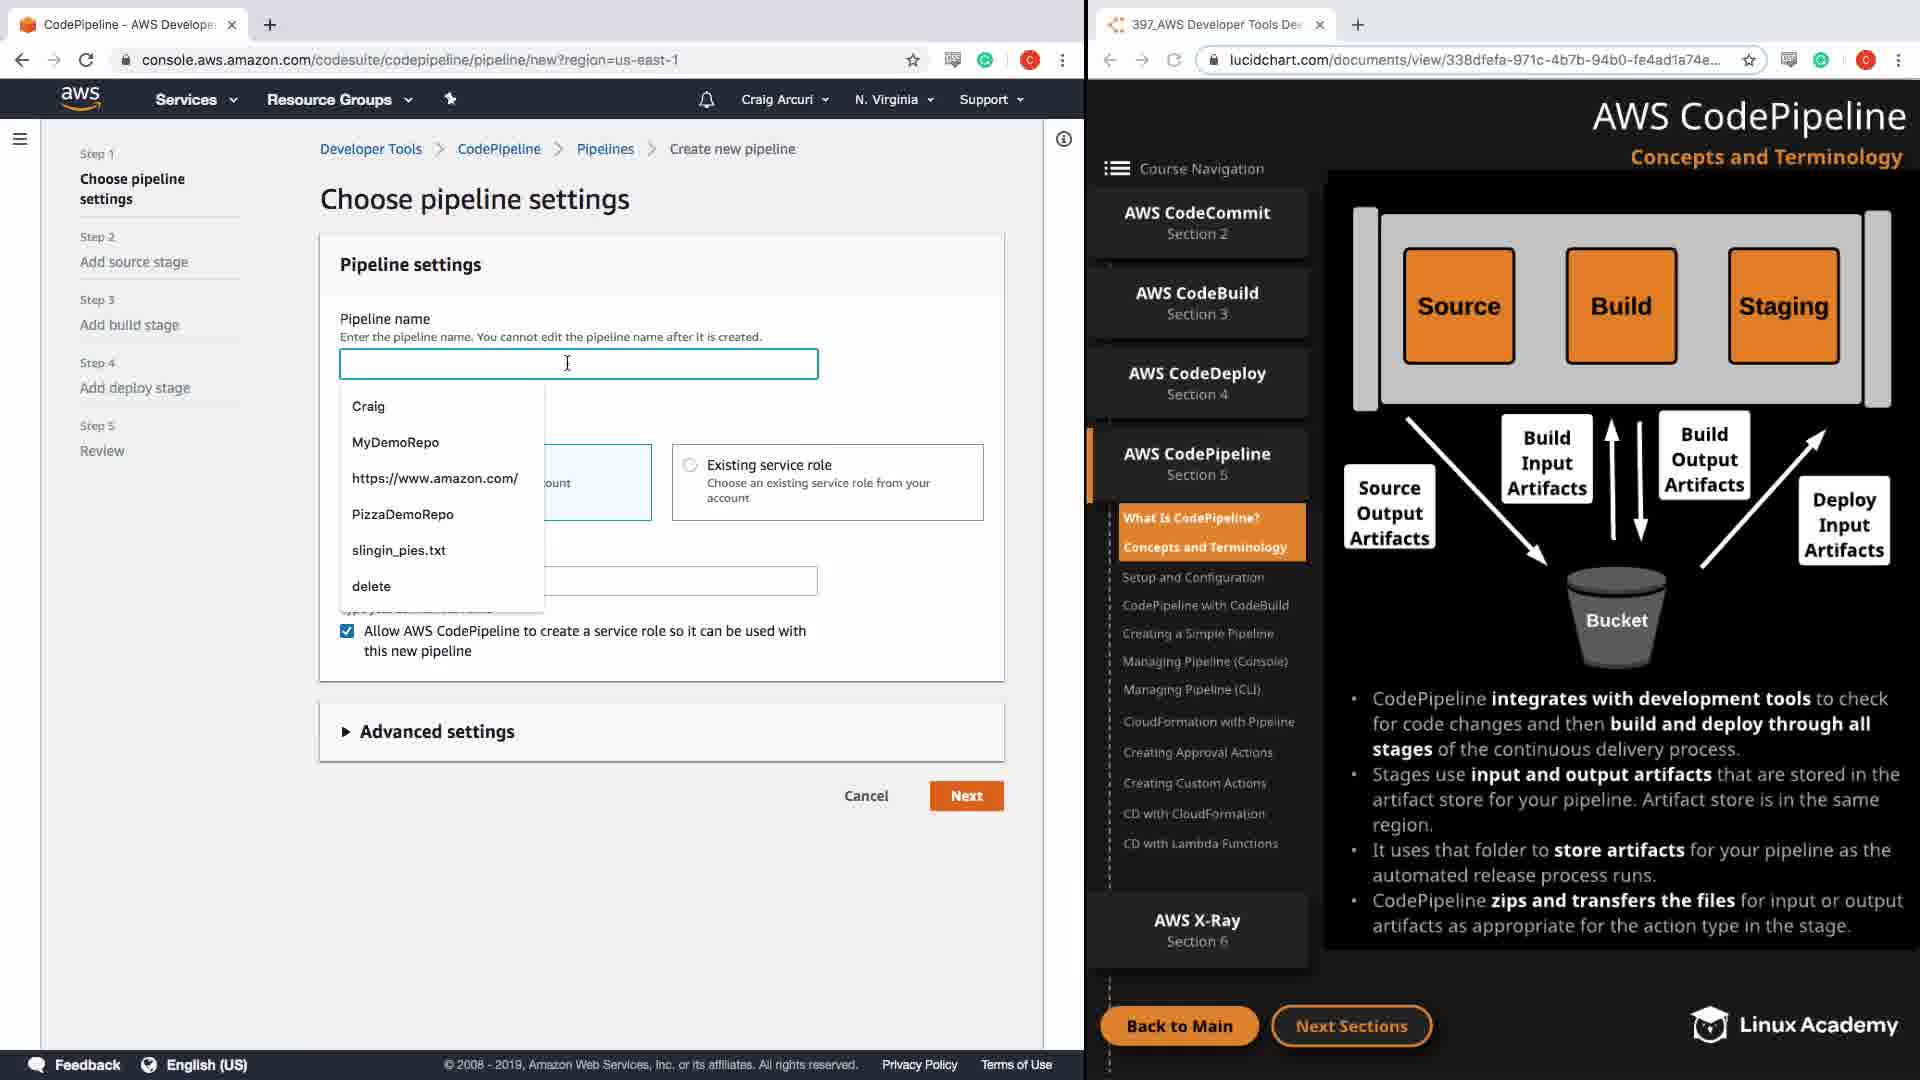
Task: Click the Feedback speech bubble icon
Action: click(x=37, y=1064)
